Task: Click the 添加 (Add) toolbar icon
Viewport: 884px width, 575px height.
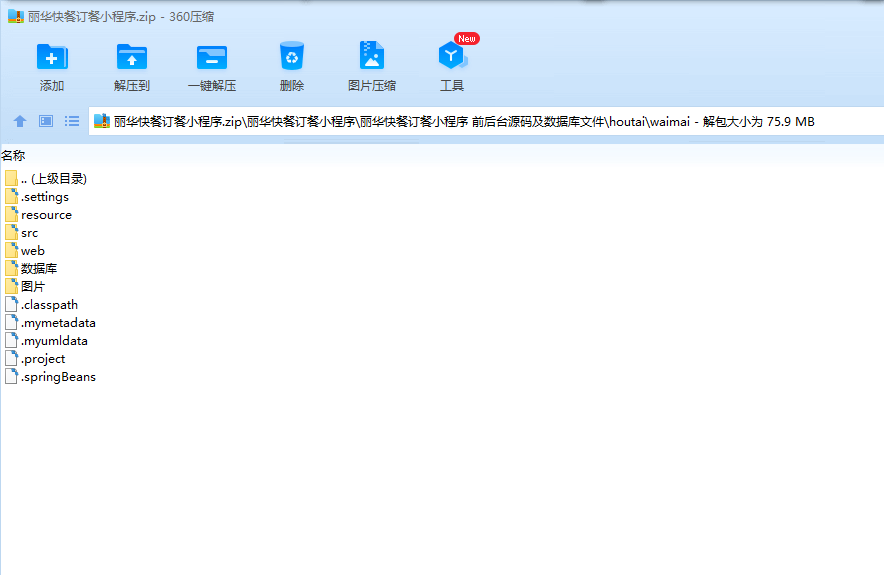Action: (x=52, y=56)
